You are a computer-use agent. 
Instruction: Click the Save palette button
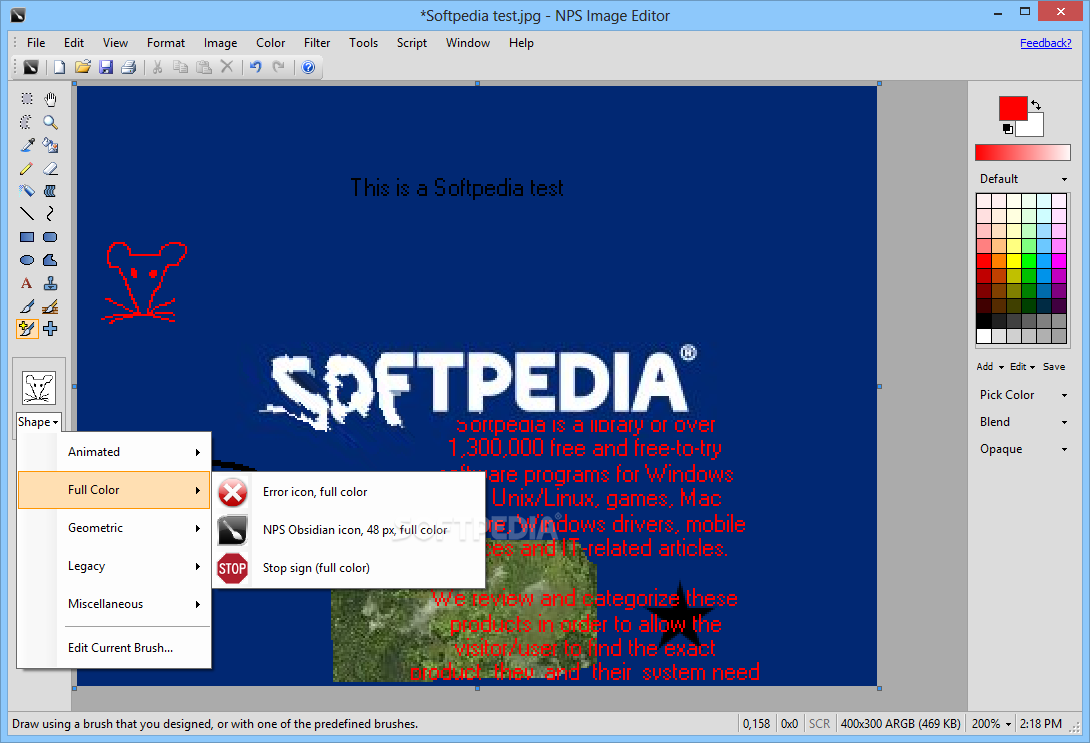1054,366
